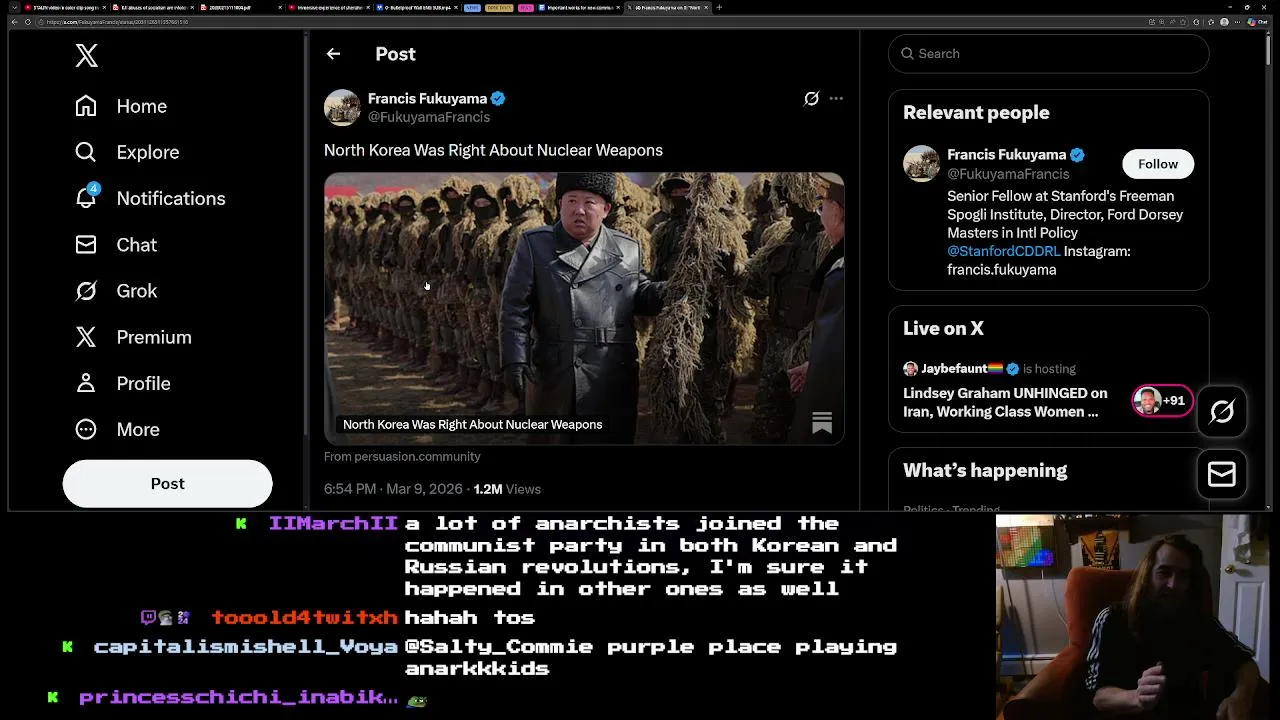Open the post's three-dot options menu
Viewport: 1280px width, 720px height.
click(x=836, y=98)
